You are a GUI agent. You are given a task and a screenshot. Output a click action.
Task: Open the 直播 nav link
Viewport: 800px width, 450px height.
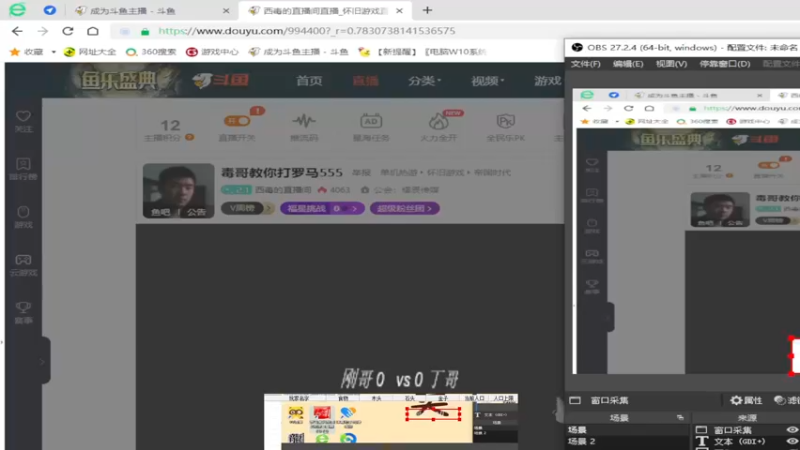[x=365, y=81]
